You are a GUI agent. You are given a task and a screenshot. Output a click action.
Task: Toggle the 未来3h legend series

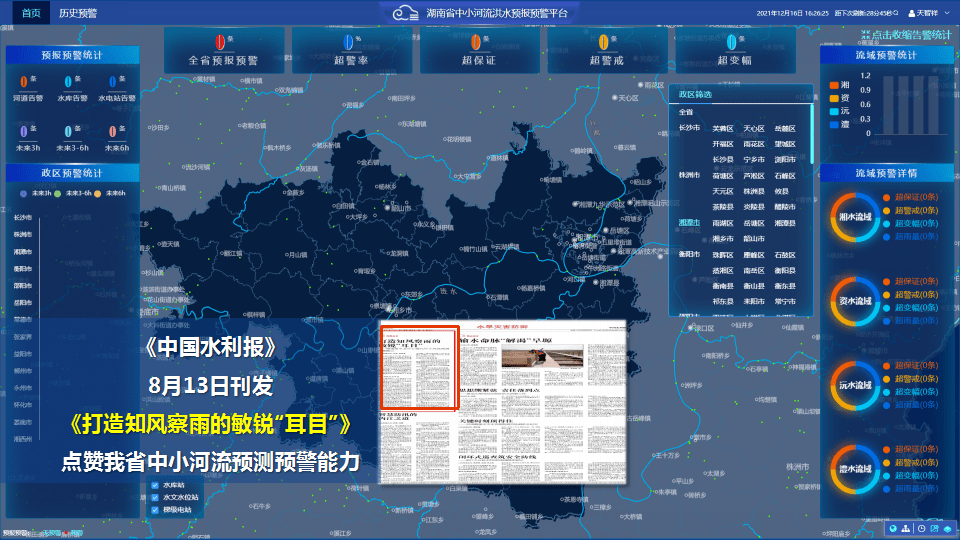36,193
